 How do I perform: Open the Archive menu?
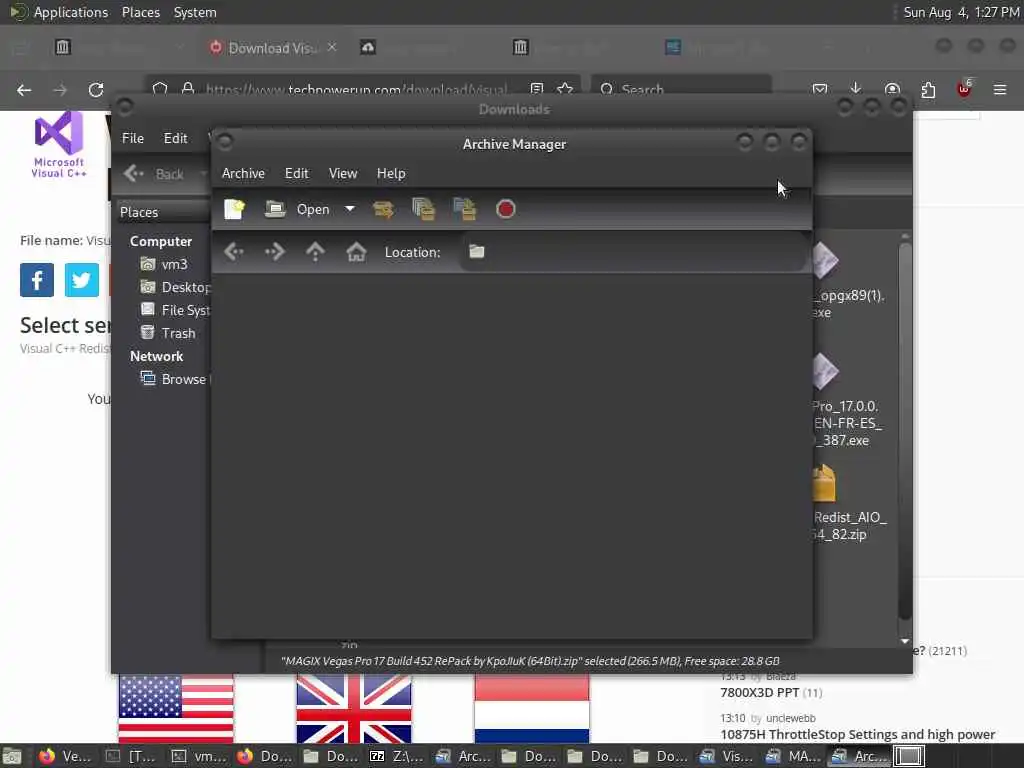click(x=243, y=173)
